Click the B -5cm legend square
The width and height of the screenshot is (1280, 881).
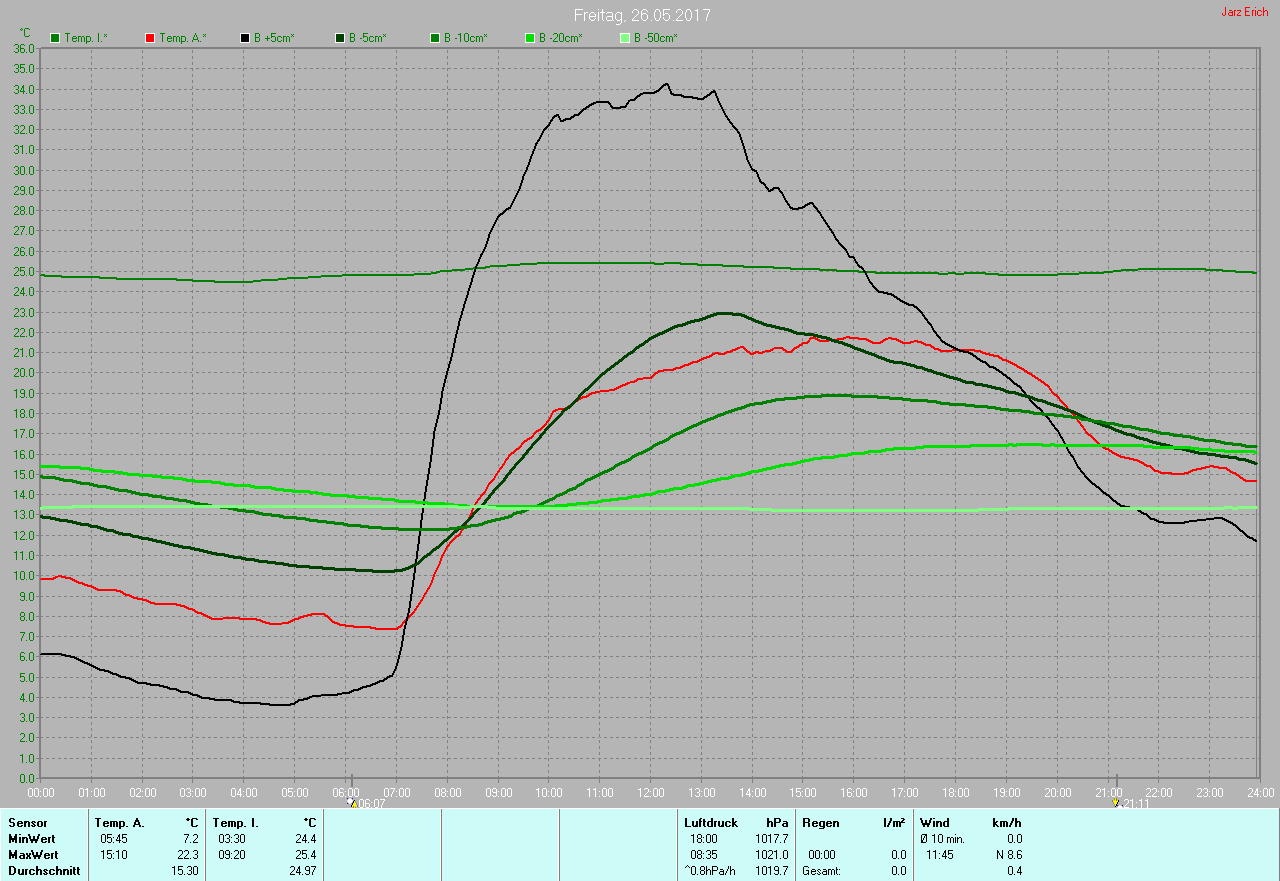340,38
